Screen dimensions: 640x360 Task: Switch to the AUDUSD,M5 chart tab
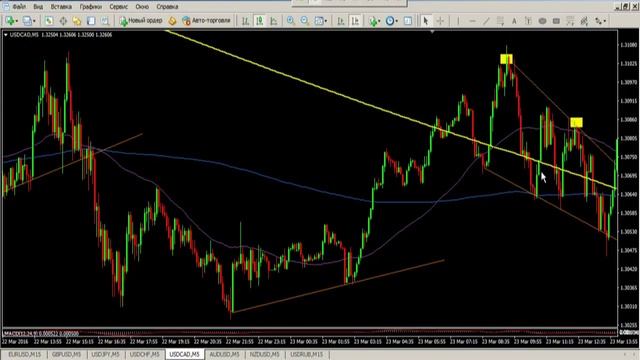point(224,355)
